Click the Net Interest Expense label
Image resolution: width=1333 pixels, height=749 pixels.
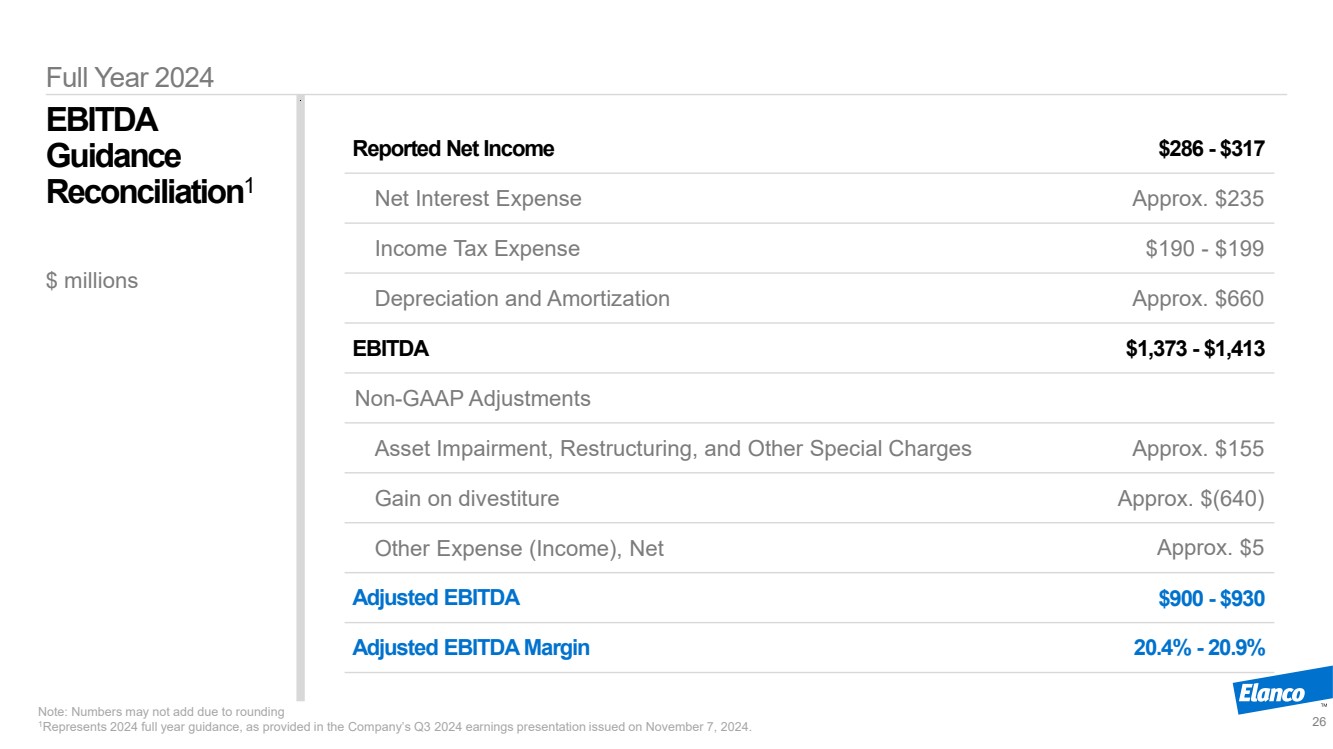477,199
